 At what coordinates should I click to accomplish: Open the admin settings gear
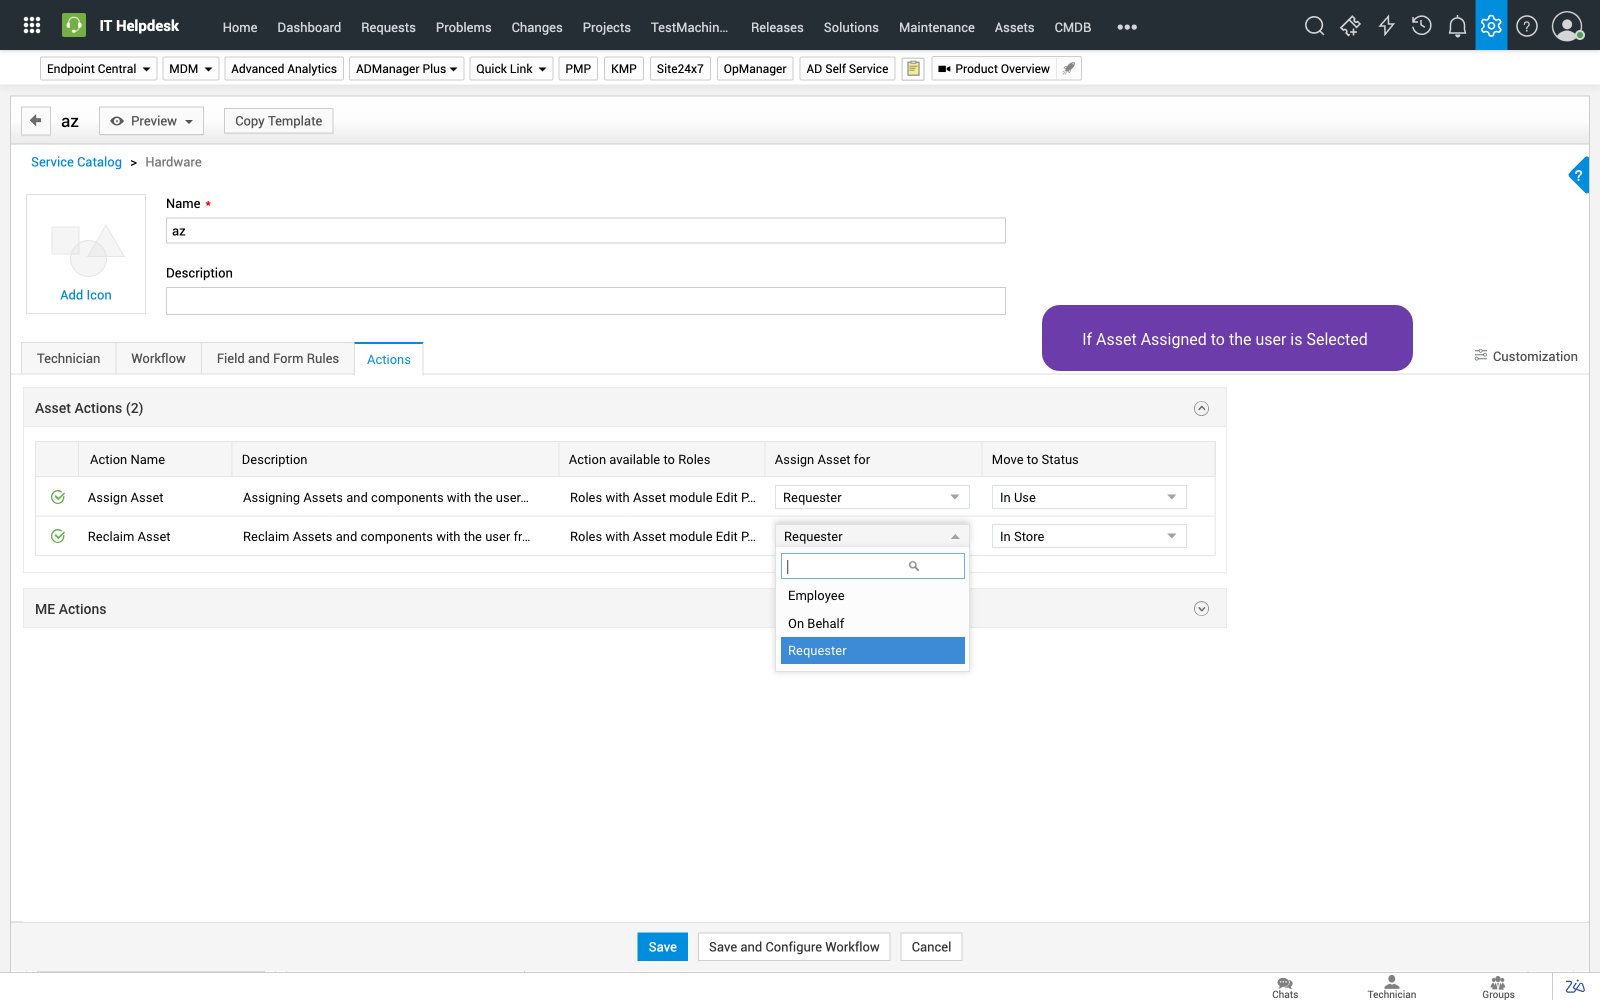[x=1491, y=25]
